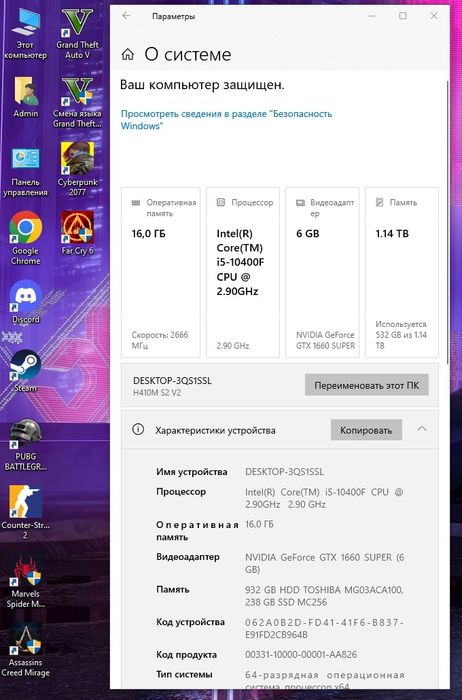The height and width of the screenshot is (700, 462).
Task: Click the device specifications info icon
Action: pyautogui.click(x=138, y=429)
